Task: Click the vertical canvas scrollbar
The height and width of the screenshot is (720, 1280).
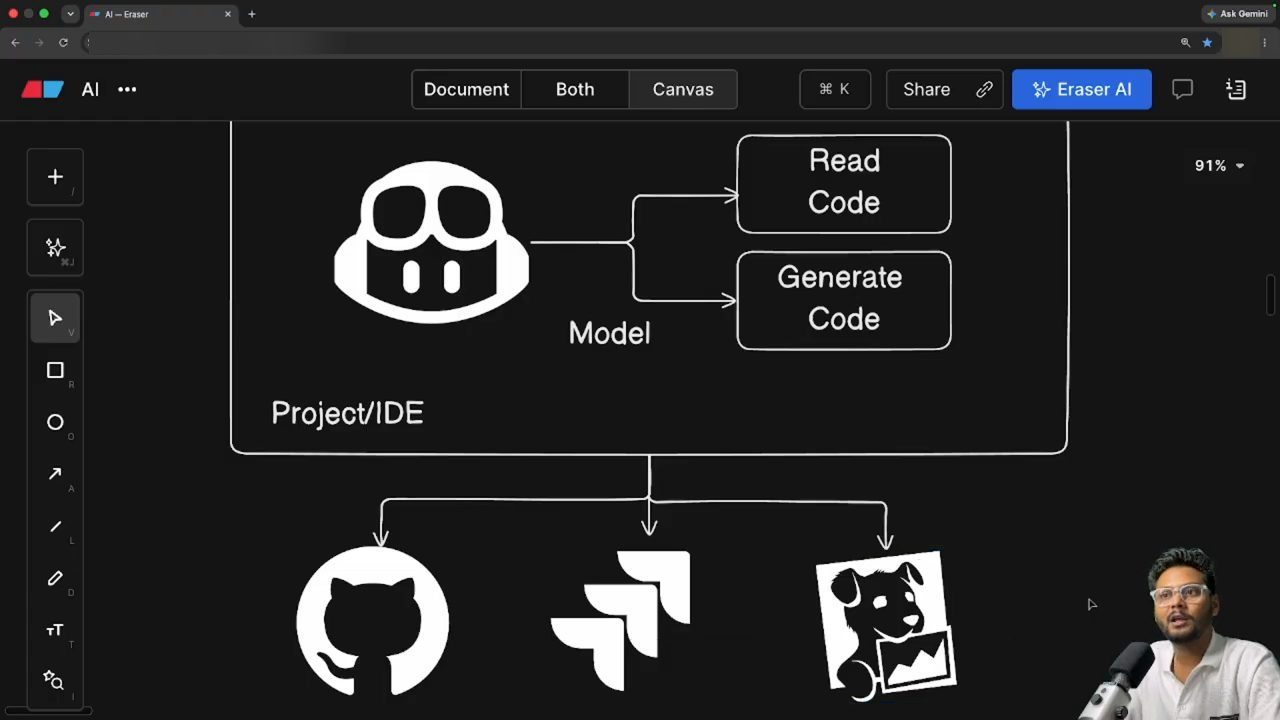Action: tap(1271, 296)
